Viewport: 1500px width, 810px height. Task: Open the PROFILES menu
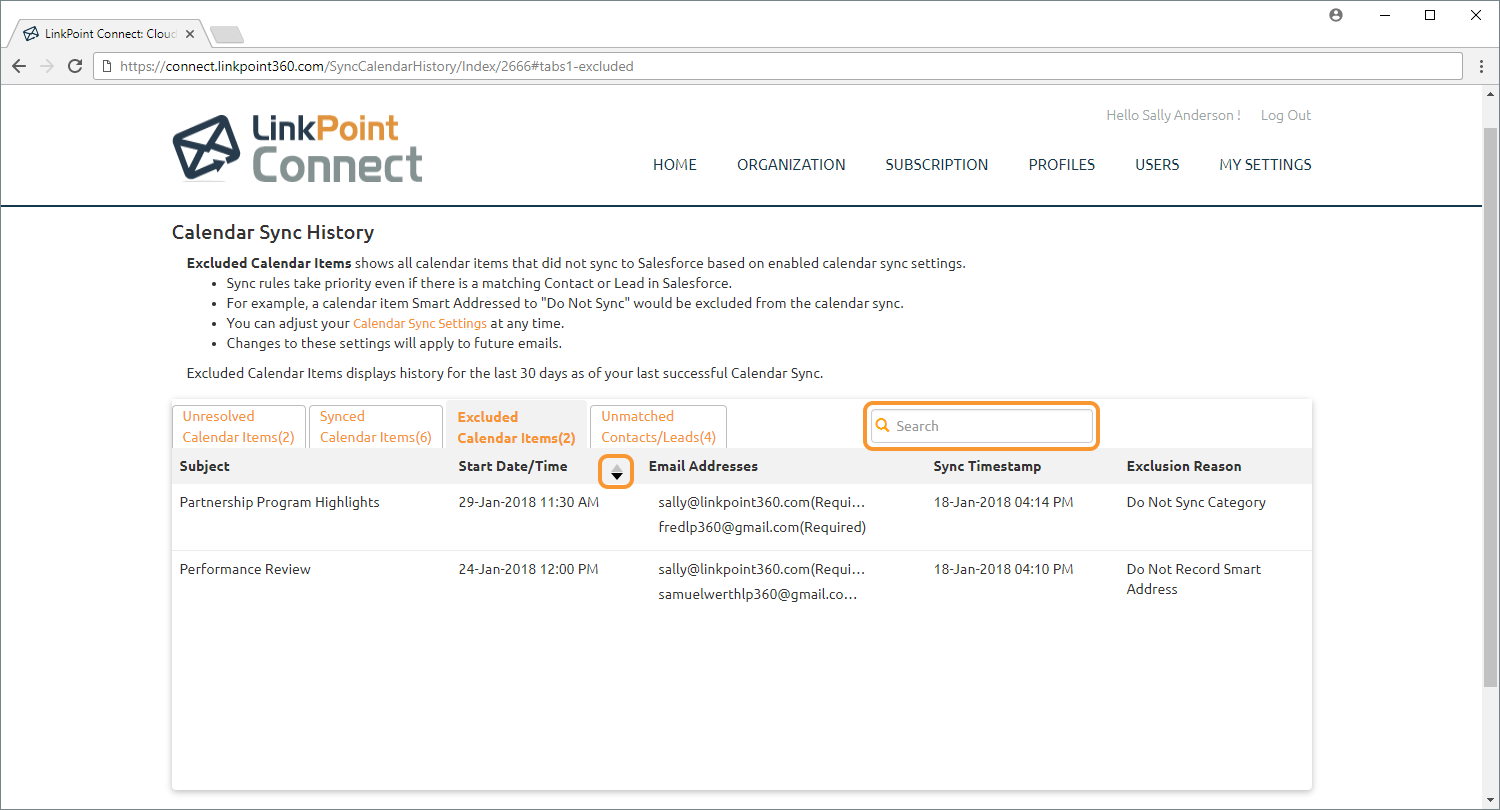tap(1062, 165)
